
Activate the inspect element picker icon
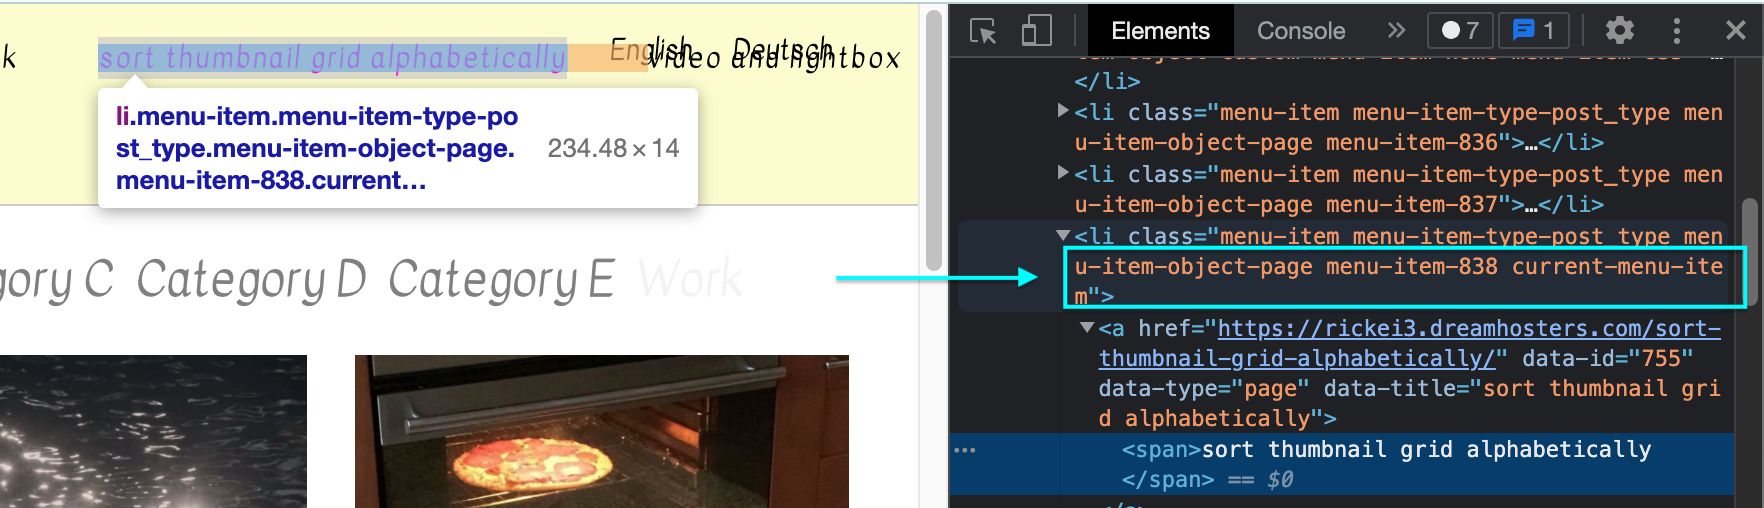(x=983, y=31)
